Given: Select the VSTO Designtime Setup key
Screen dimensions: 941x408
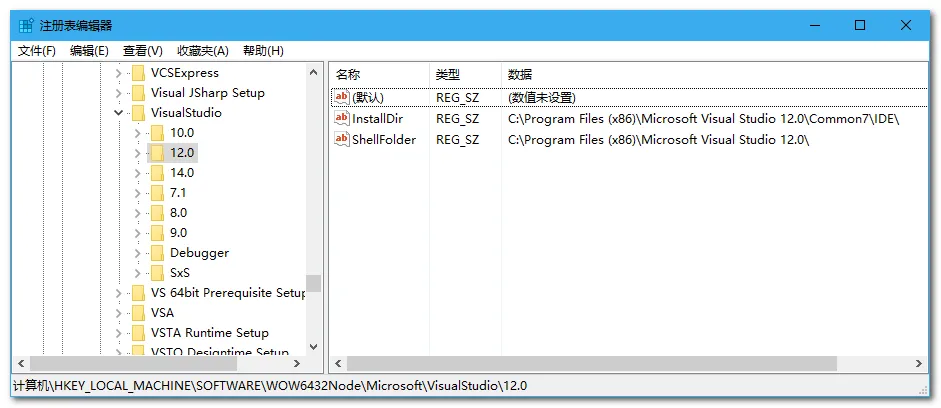Looking at the screenshot, I should 220,352.
